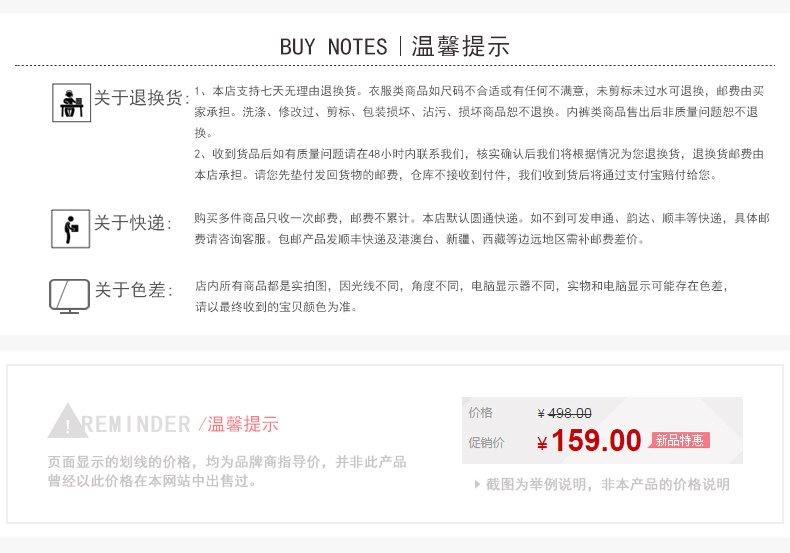Click the courier carrying box icon
This screenshot has height=553, width=790.
coord(67,227)
